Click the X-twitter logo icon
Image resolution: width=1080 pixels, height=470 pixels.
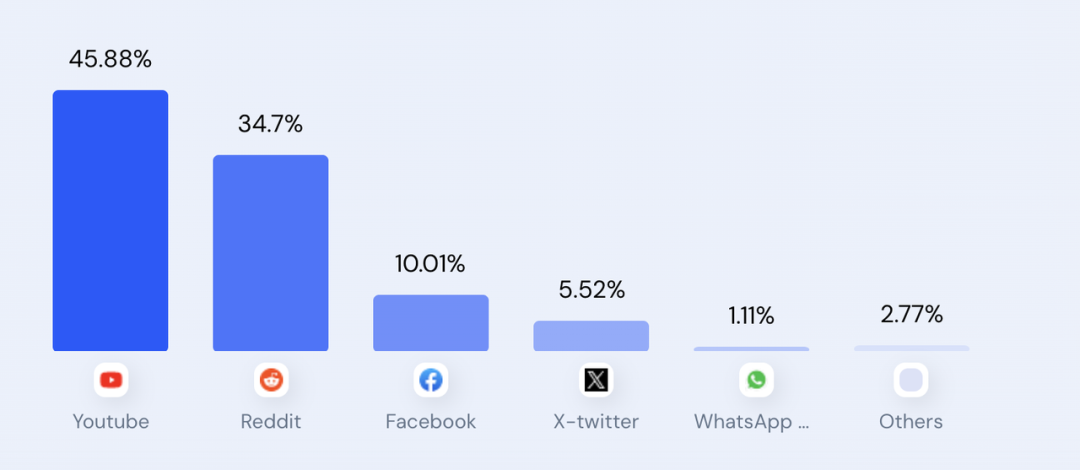[596, 380]
